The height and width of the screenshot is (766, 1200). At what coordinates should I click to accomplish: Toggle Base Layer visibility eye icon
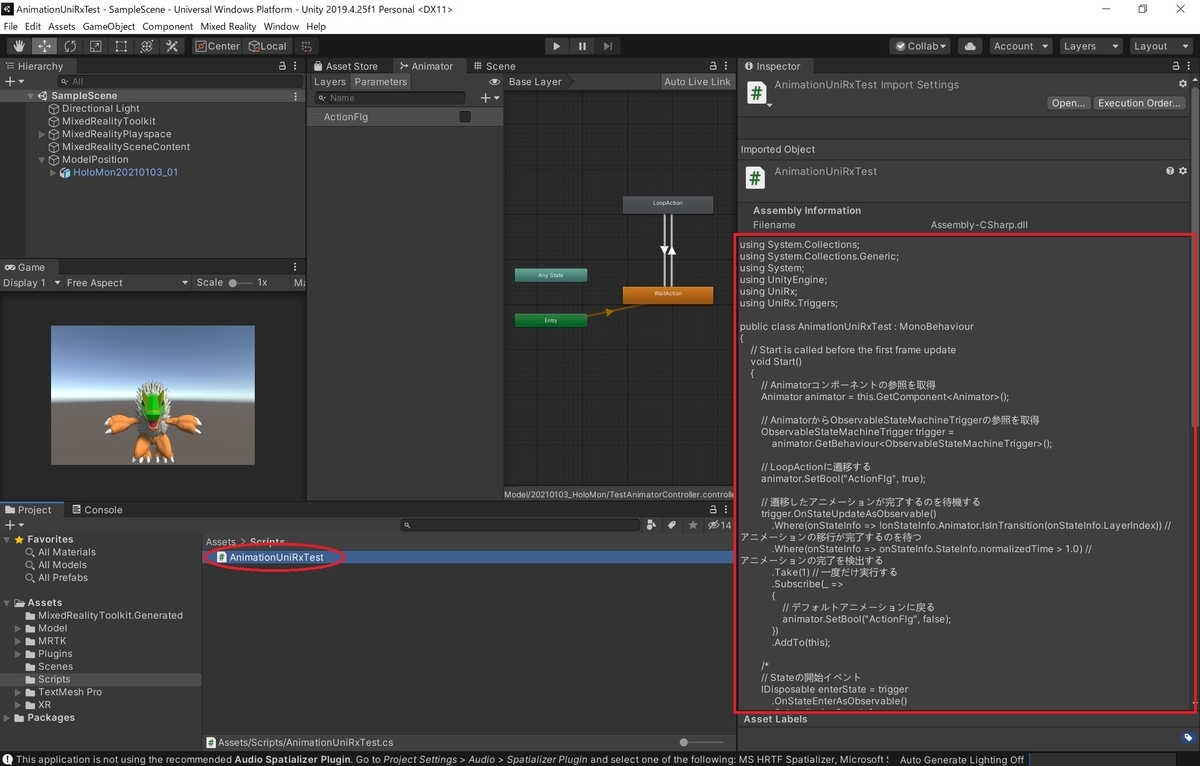point(494,82)
